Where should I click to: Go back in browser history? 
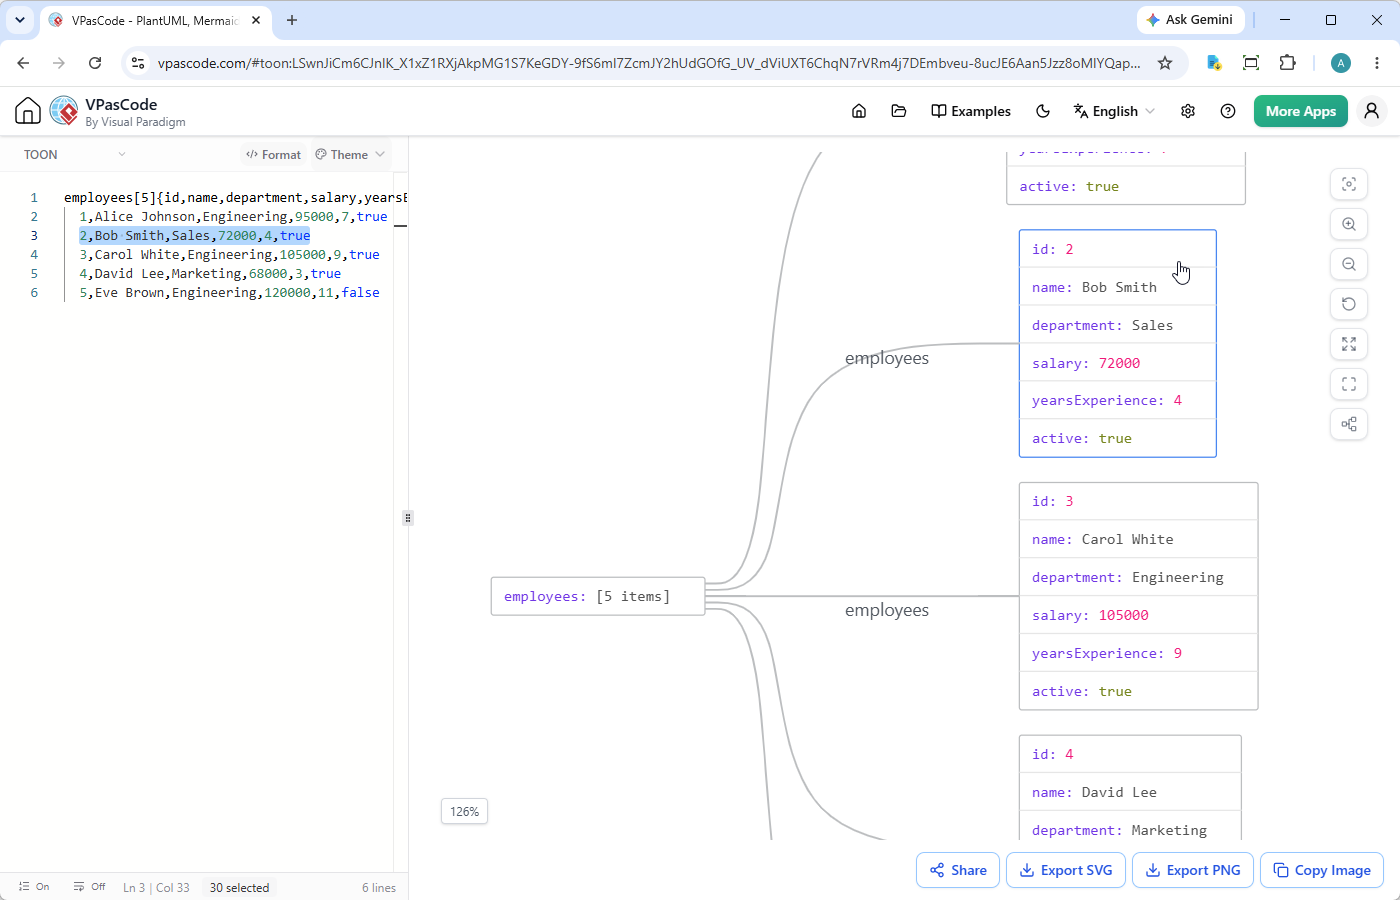pos(23,63)
